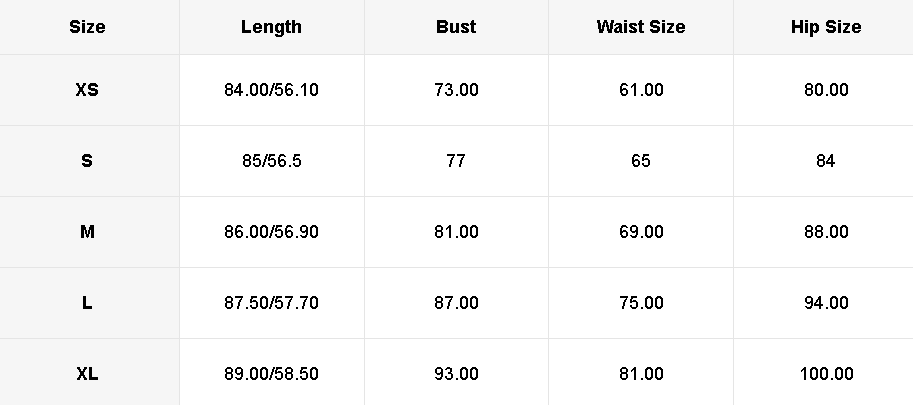Select the XS size row label
The width and height of the screenshot is (913, 405).
pos(87,90)
